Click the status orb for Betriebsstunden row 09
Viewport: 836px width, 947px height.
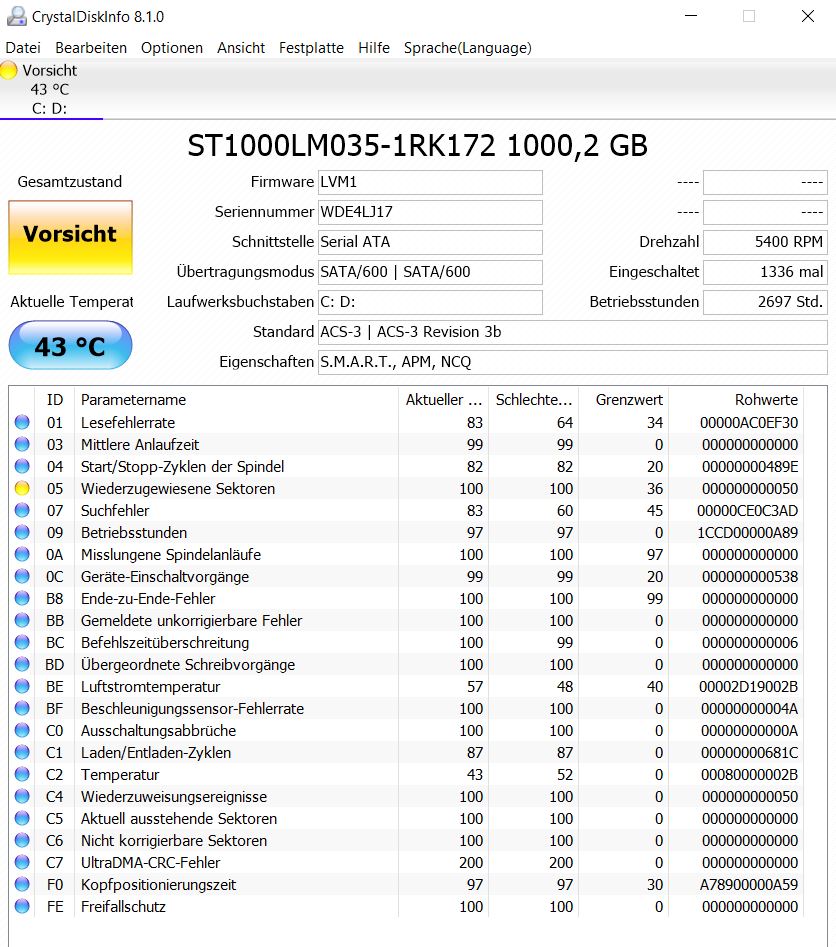[22, 533]
